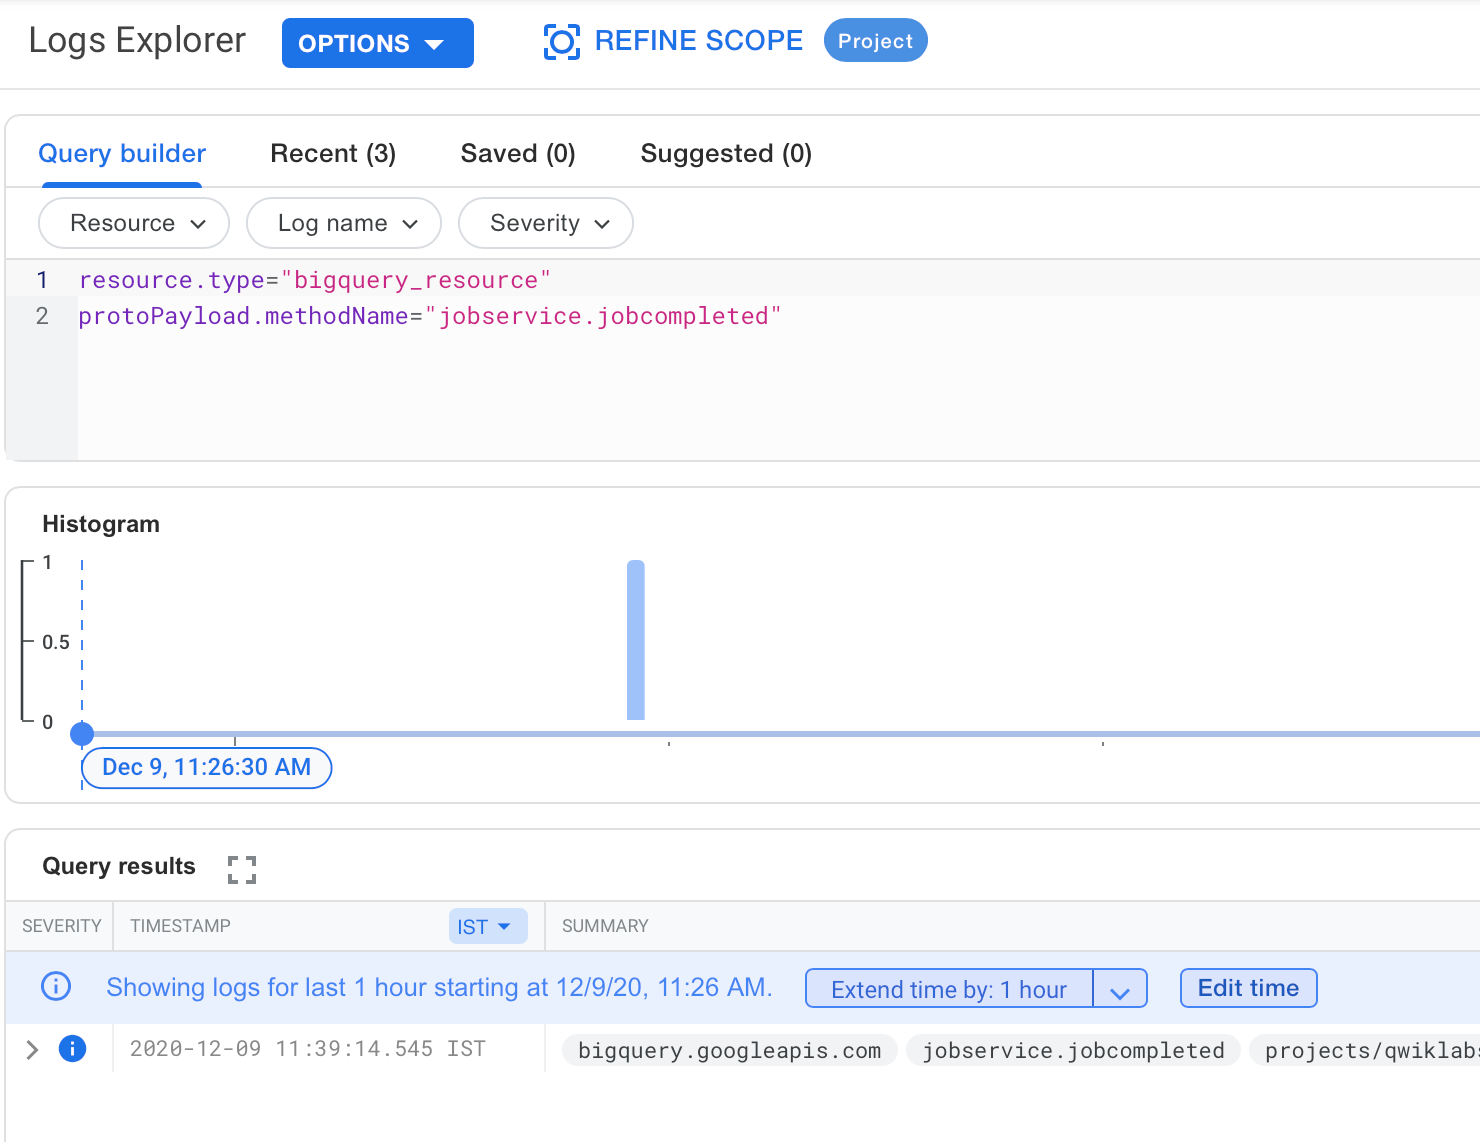Open the Log name filter dropdown
This screenshot has height=1142, width=1480.
pos(344,223)
